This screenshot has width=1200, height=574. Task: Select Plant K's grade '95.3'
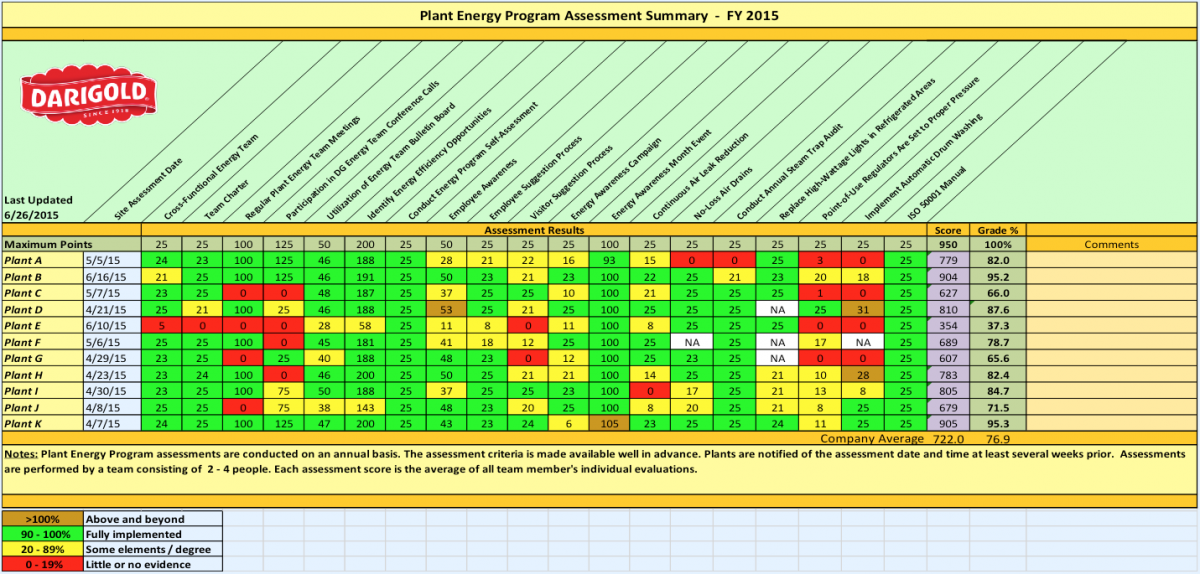(995, 423)
